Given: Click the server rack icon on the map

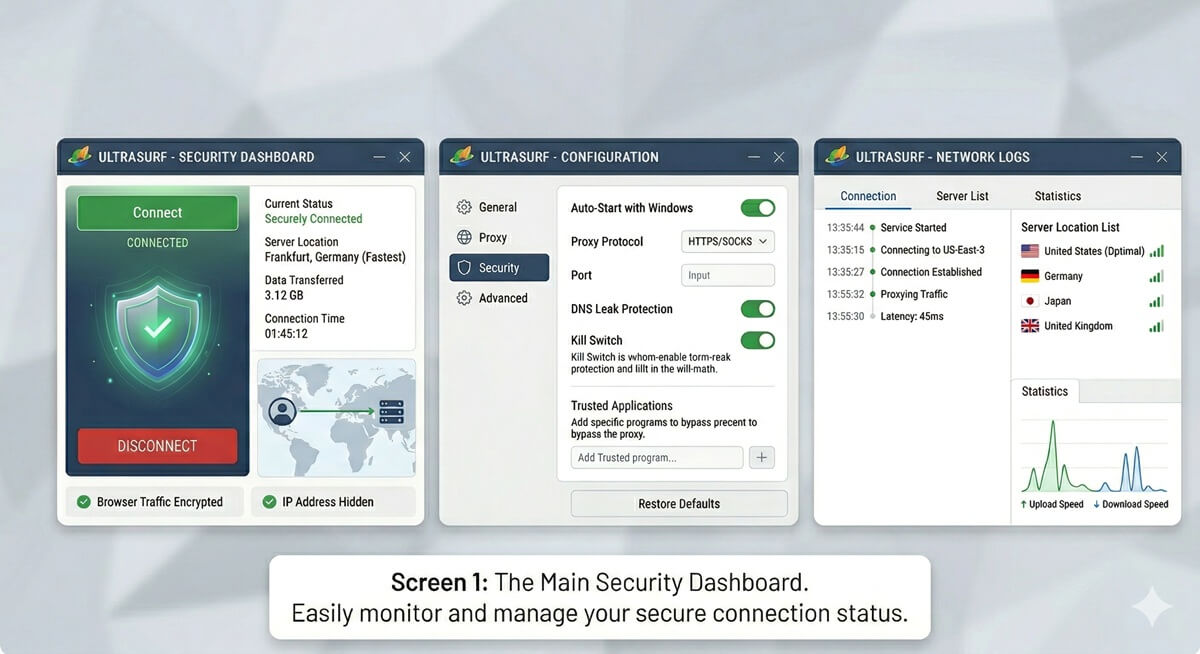Looking at the screenshot, I should pos(389,410).
